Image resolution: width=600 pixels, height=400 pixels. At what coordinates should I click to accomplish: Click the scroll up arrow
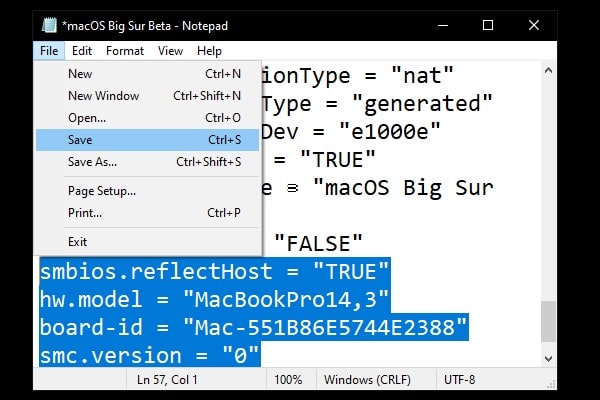(x=548, y=70)
